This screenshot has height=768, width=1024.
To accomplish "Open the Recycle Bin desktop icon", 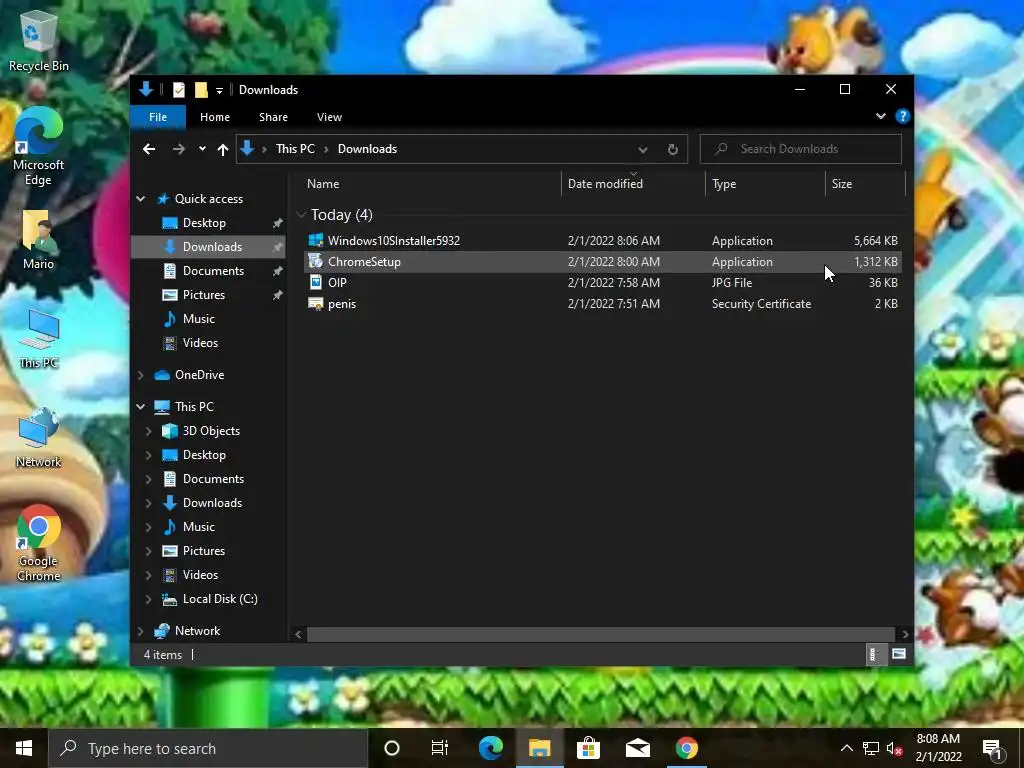I will pos(39,42).
